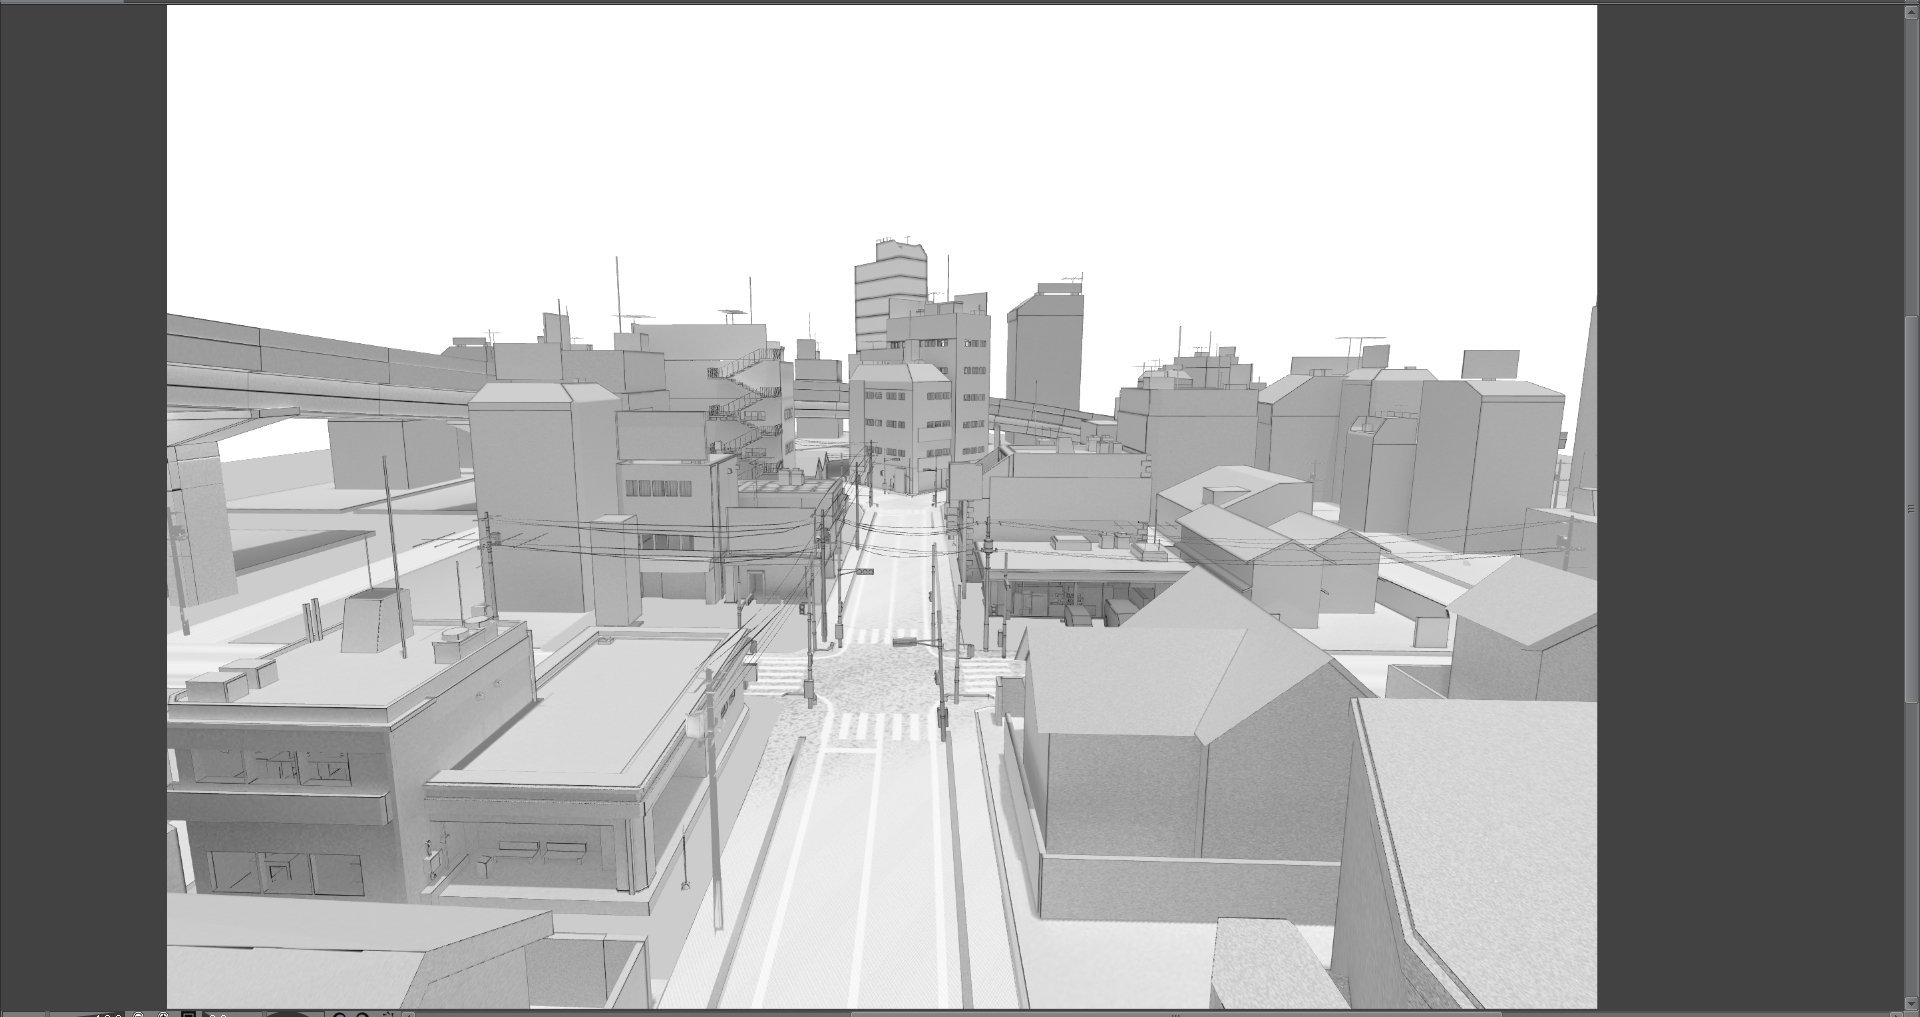Click the vertical scrollbar down arrow
Image resolution: width=1920 pixels, height=1017 pixels.
[1912, 1003]
